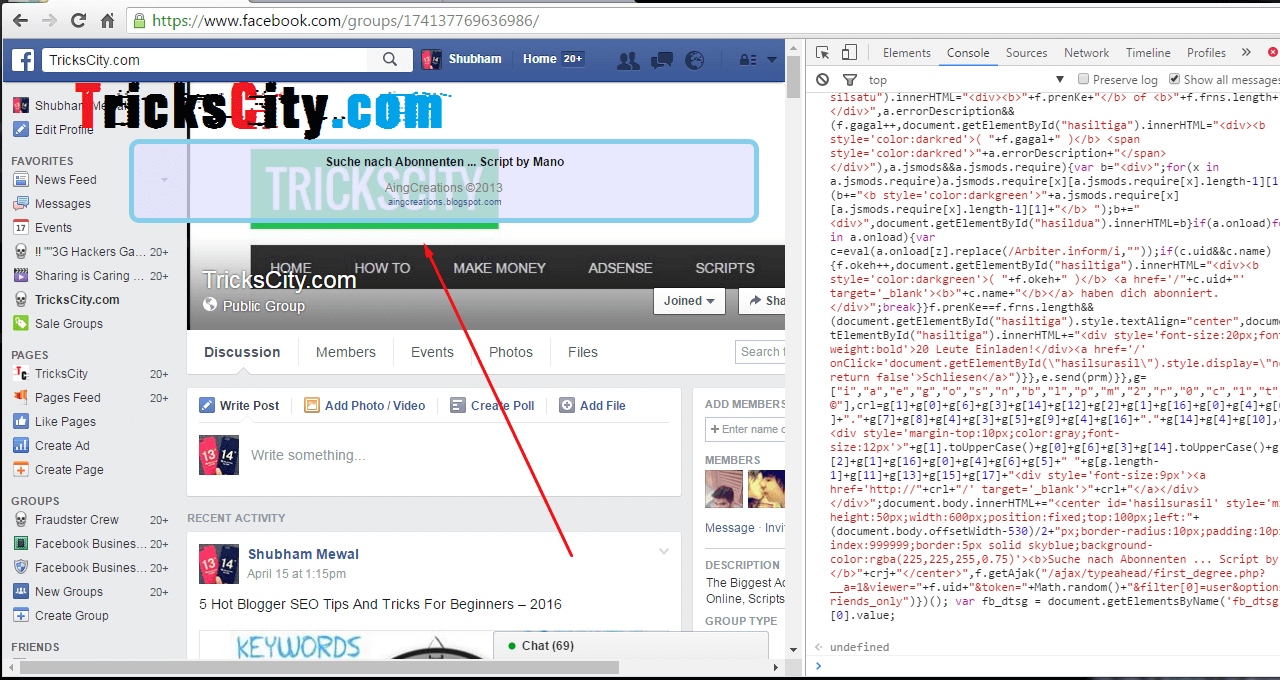1280x680 pixels.
Task: Click the console filter funnel icon
Action: pos(849,80)
